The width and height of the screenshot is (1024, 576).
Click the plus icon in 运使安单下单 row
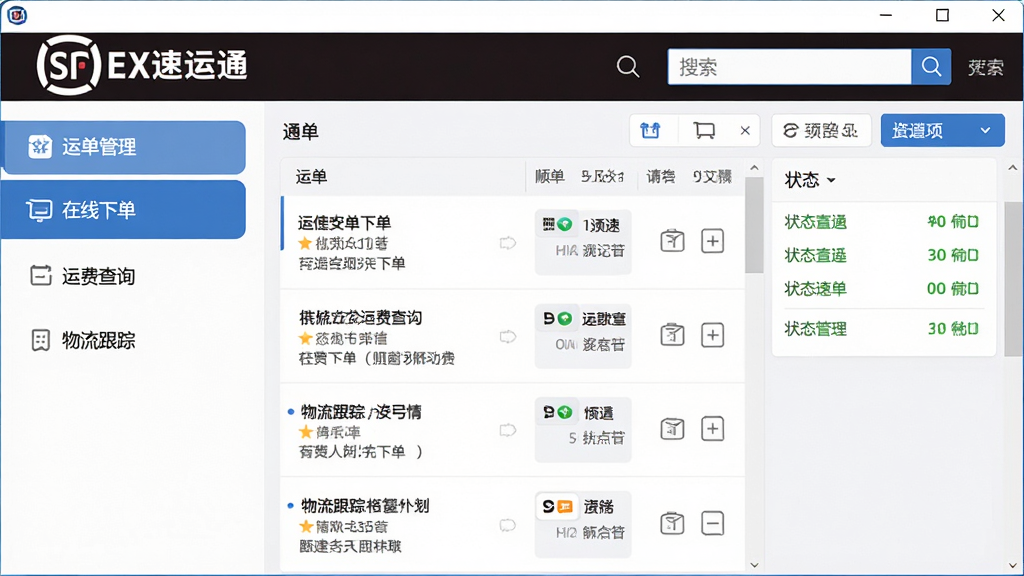712,241
